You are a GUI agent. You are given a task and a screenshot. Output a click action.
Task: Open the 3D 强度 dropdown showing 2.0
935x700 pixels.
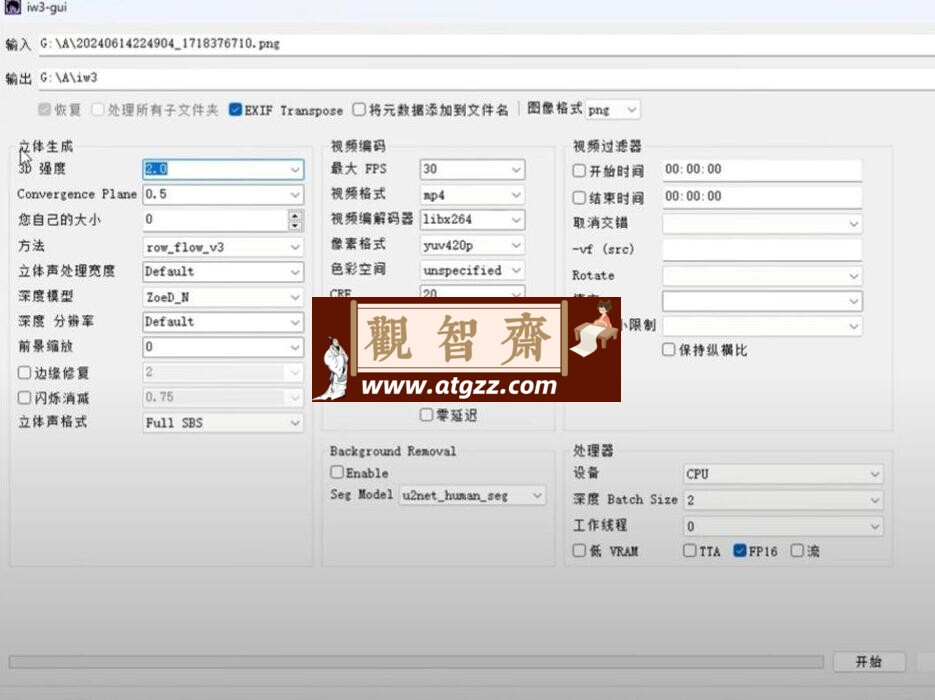223,169
